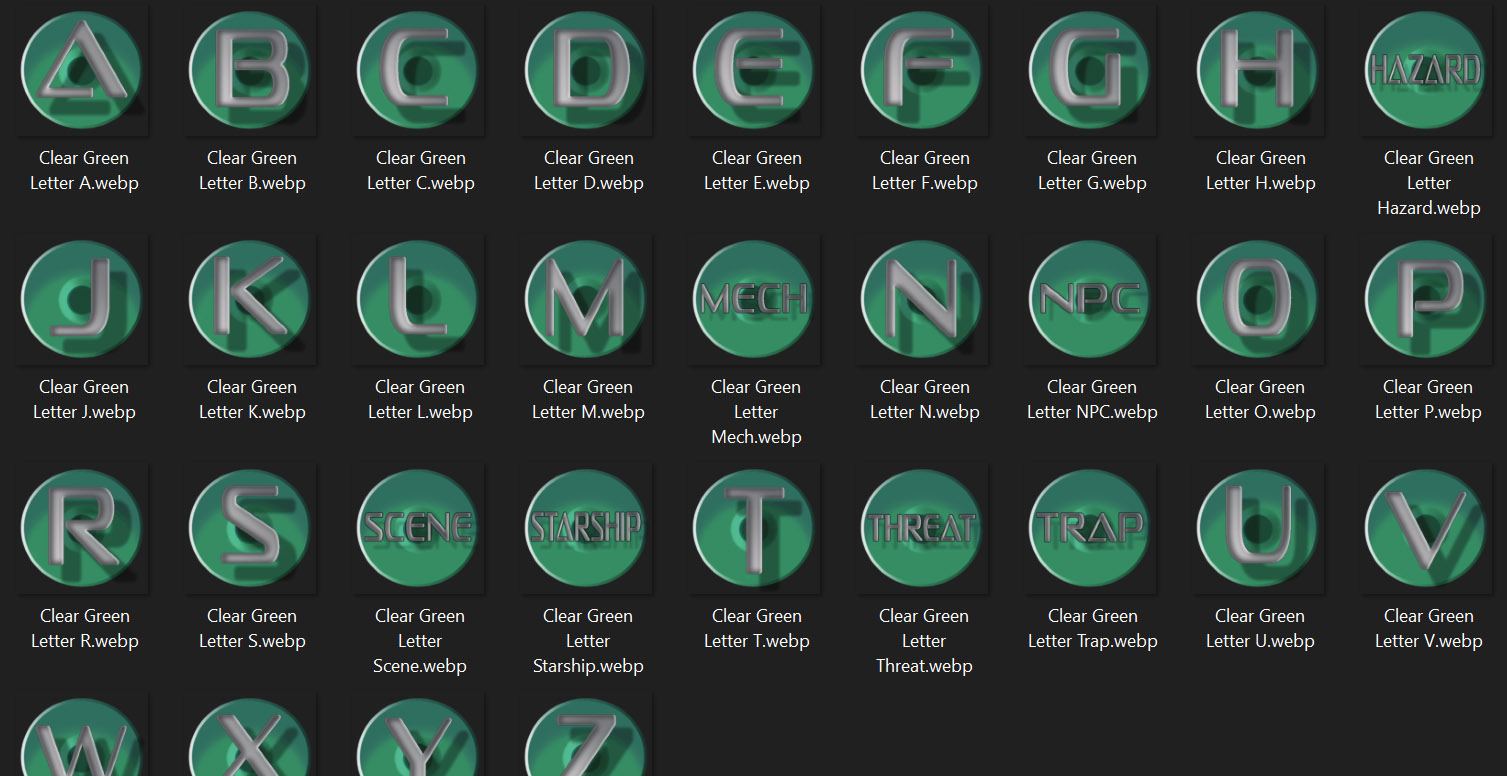
Task: Pick the Letter Z token thumbnail
Action: click(x=587, y=734)
